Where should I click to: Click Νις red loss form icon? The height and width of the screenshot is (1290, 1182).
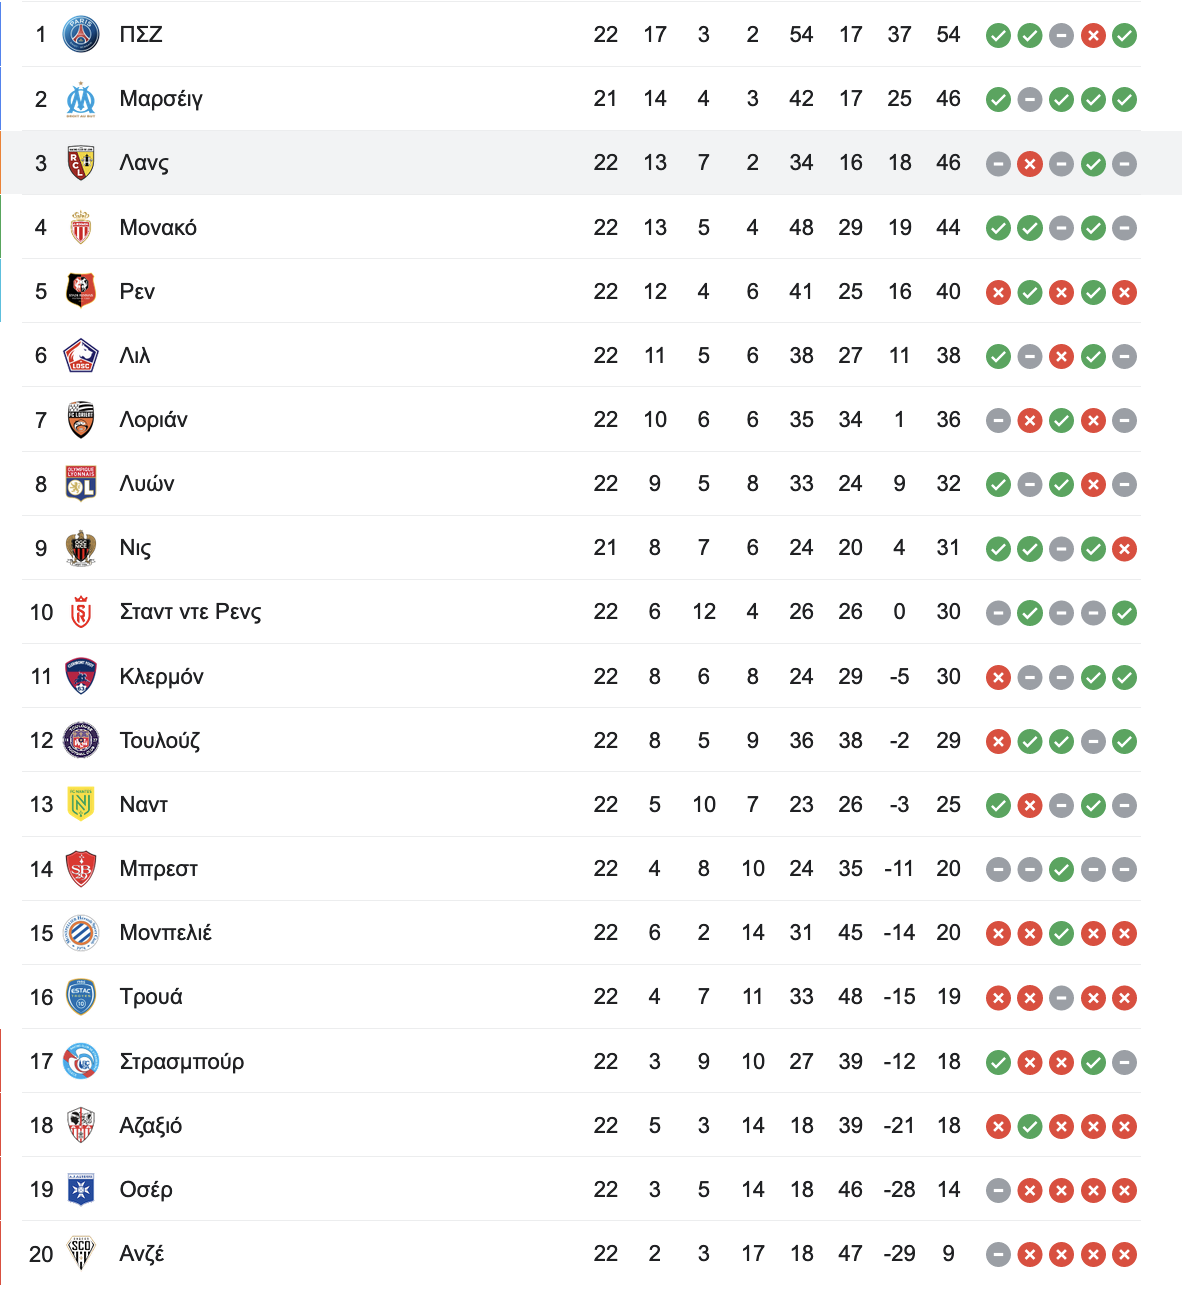pyautogui.click(x=1125, y=549)
